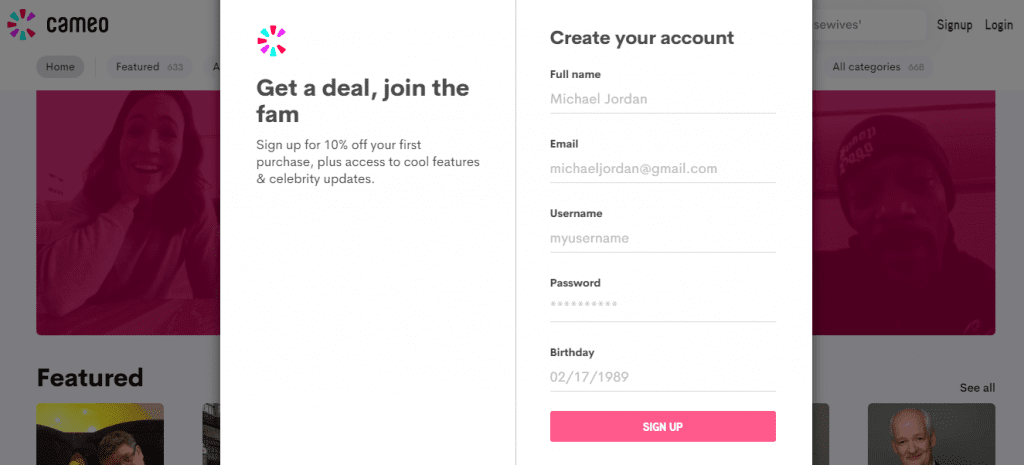Select the Password input field
The image size is (1024, 465).
pyautogui.click(x=662, y=304)
